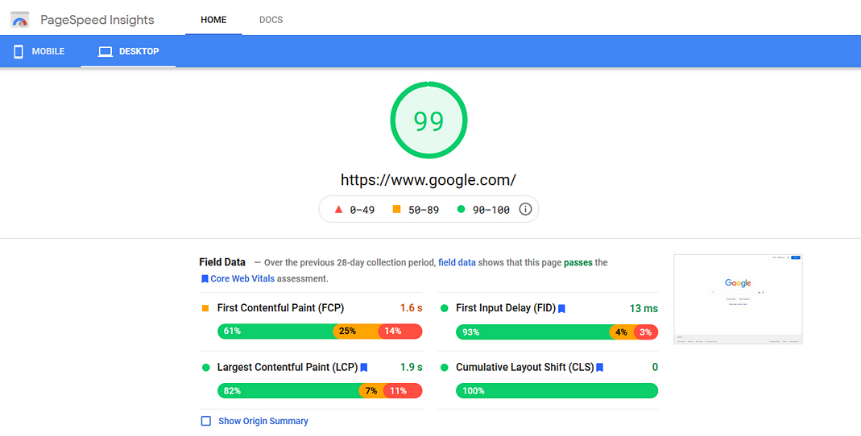Click the PageSpeed Insights title text
The width and height of the screenshot is (861, 436).
[97, 20]
